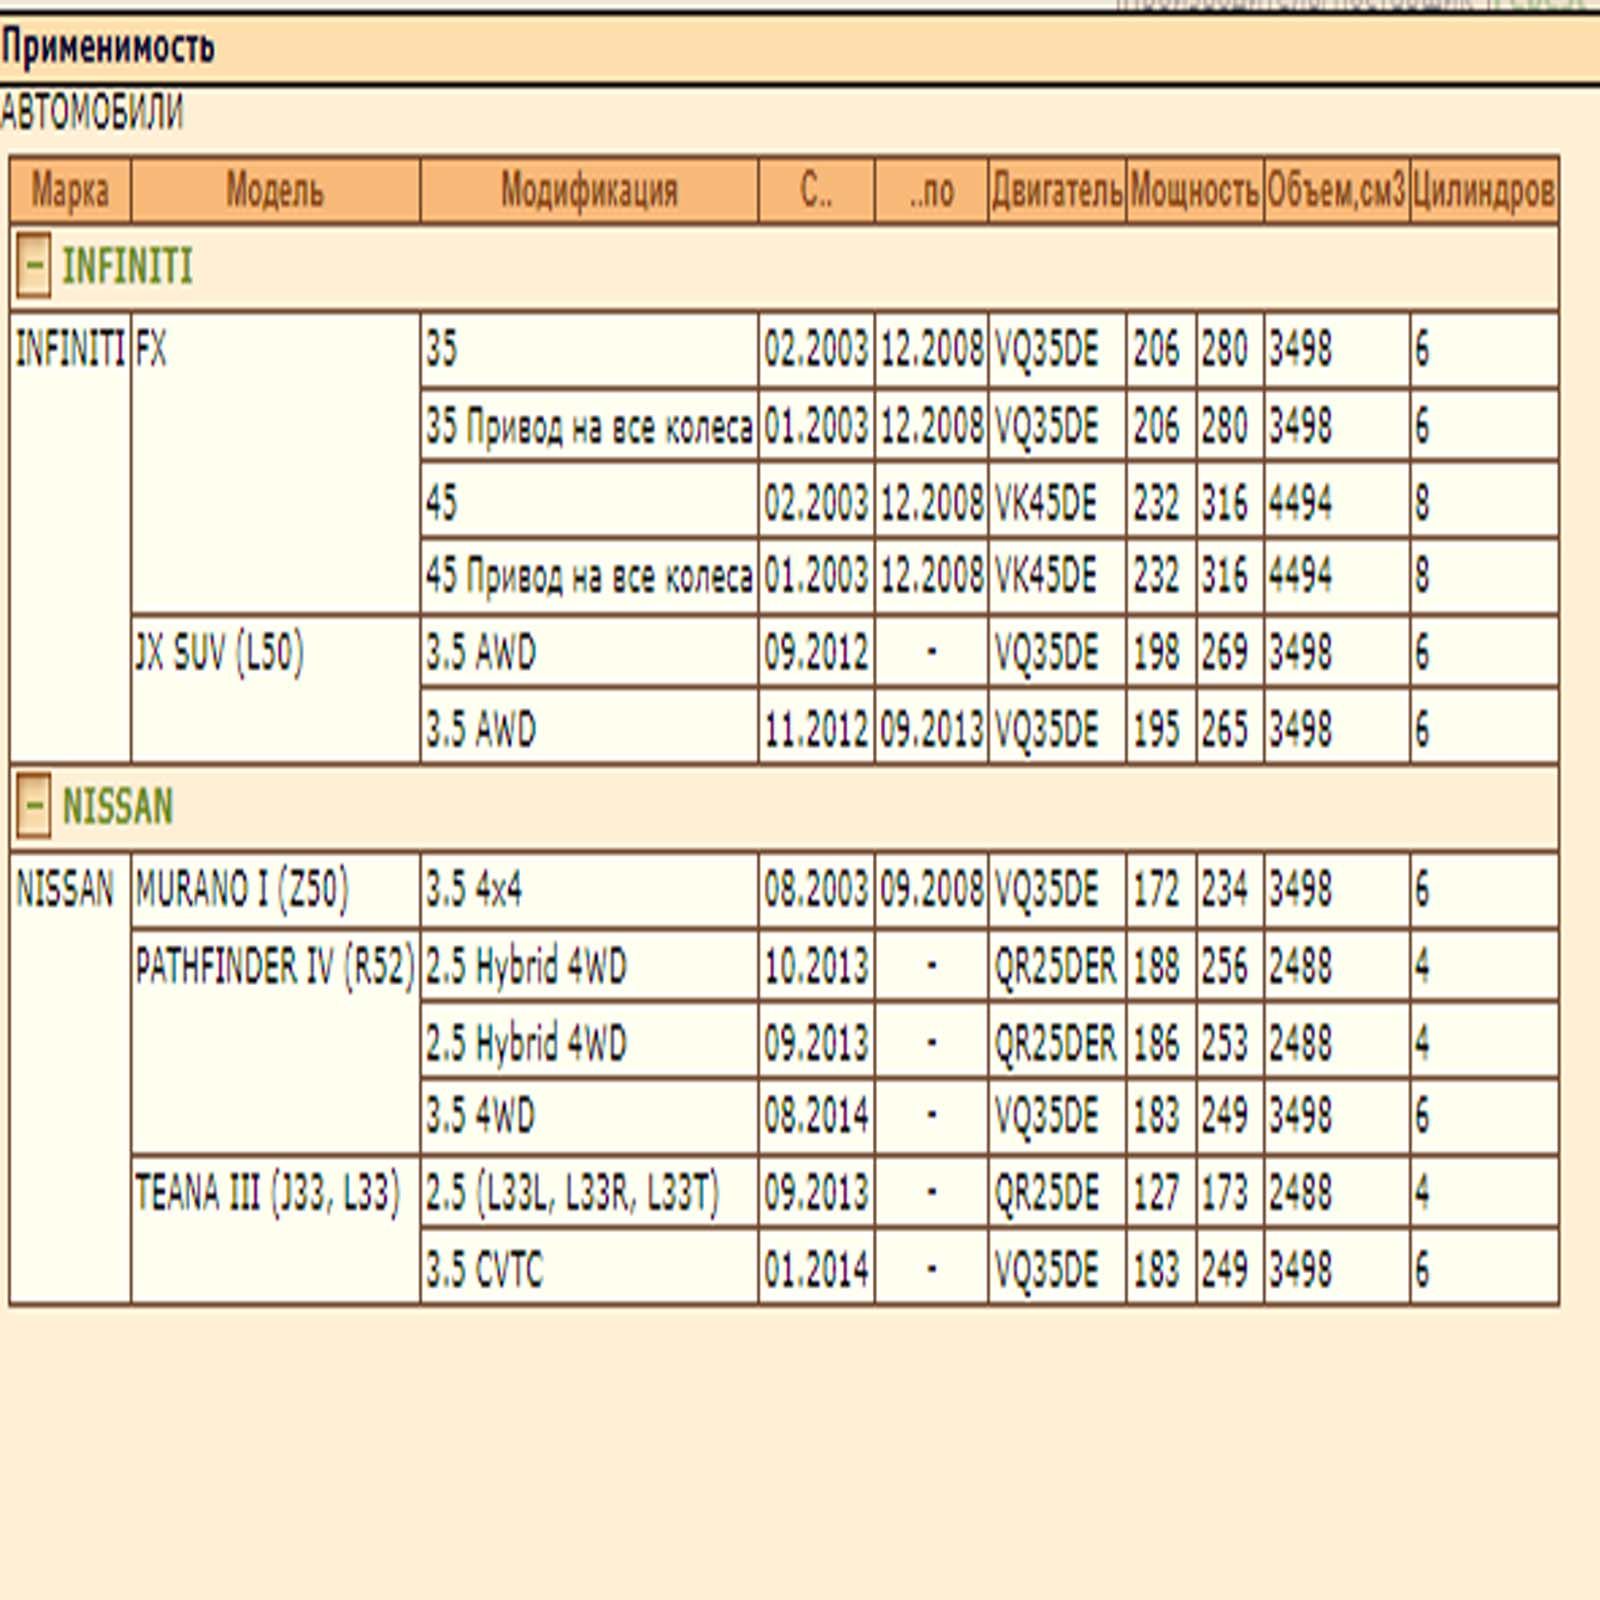Select the 253 horsepower value in Pathfinder row
The image size is (1600, 1600).
click(x=1230, y=1042)
